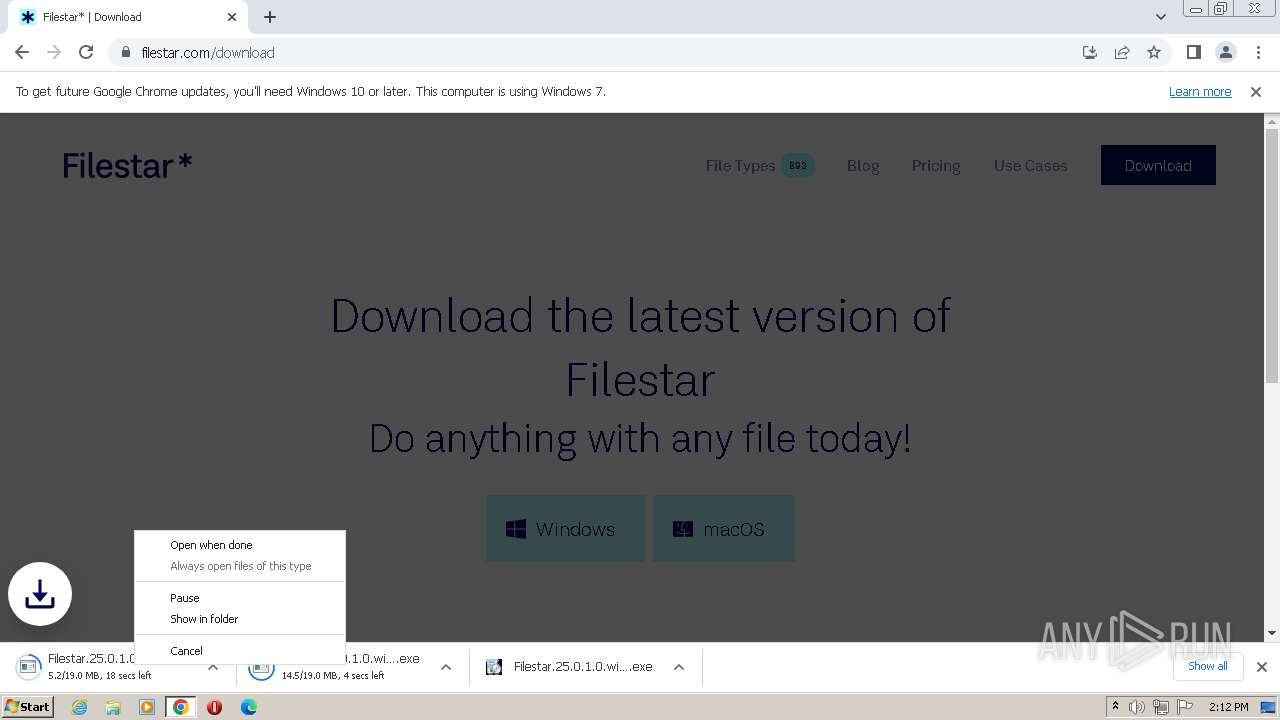The height and width of the screenshot is (720, 1280).
Task: Reload the Filestar download page
Action: [86, 52]
